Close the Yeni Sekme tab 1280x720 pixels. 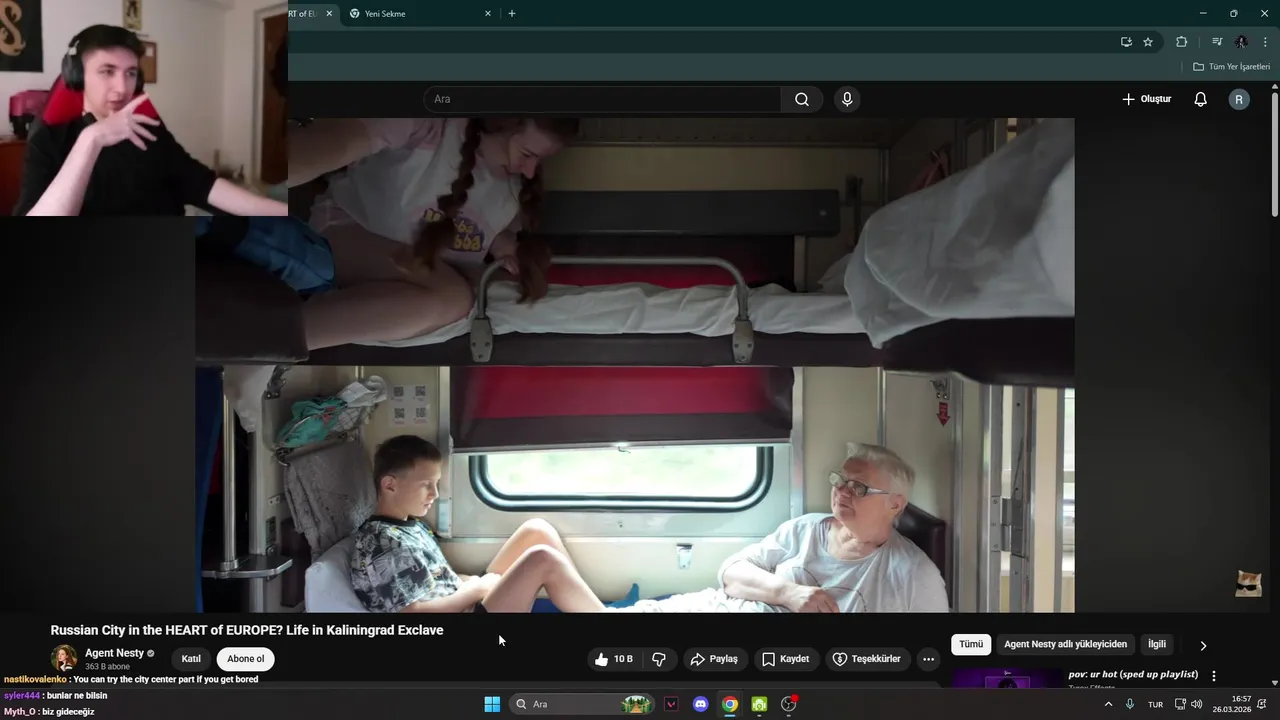pos(488,14)
